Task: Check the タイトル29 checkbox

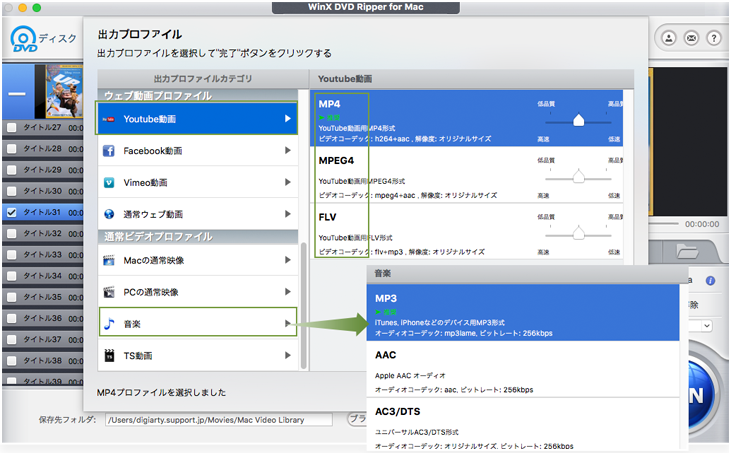Action: (x=12, y=170)
